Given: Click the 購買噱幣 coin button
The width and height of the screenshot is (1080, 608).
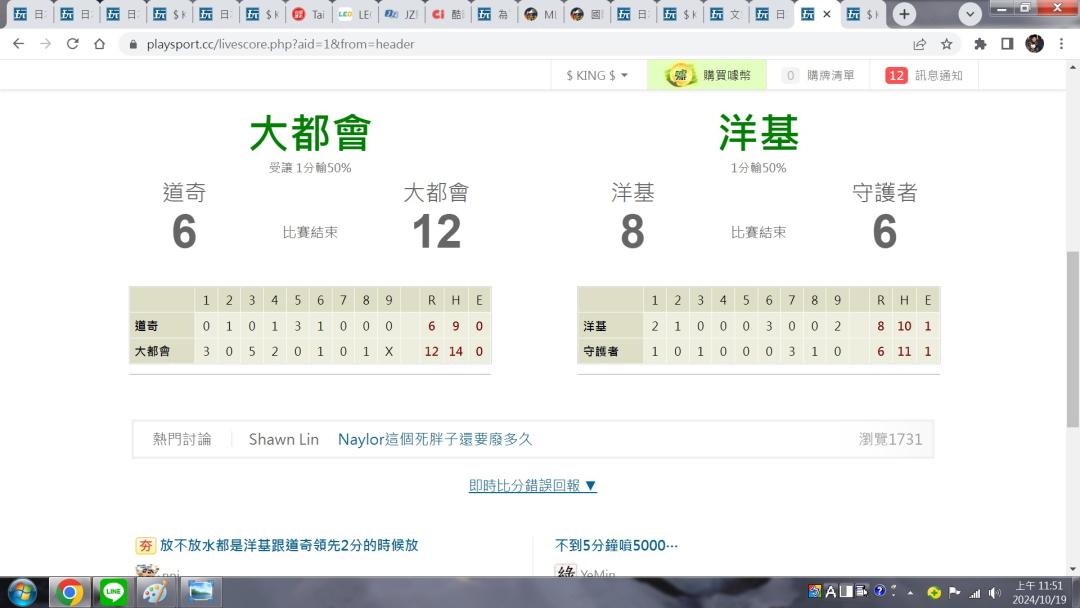Looking at the screenshot, I should [x=707, y=76].
